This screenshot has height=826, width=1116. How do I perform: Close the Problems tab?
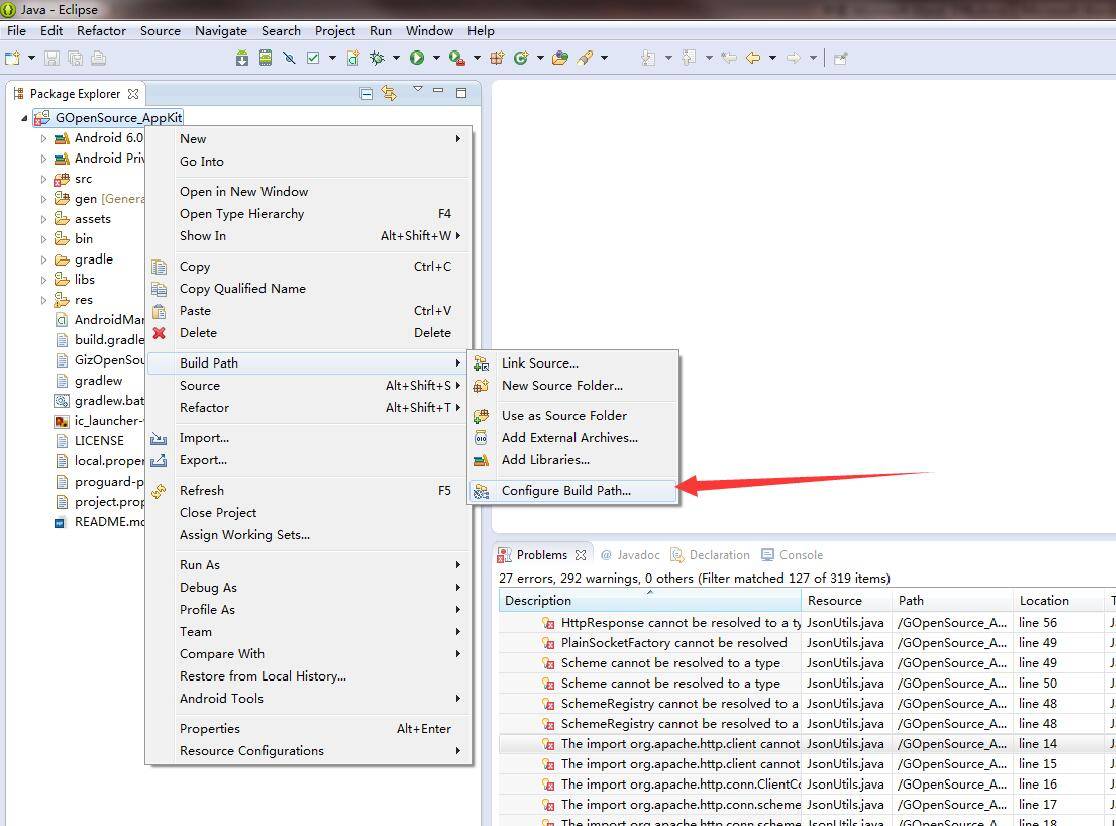coord(581,555)
